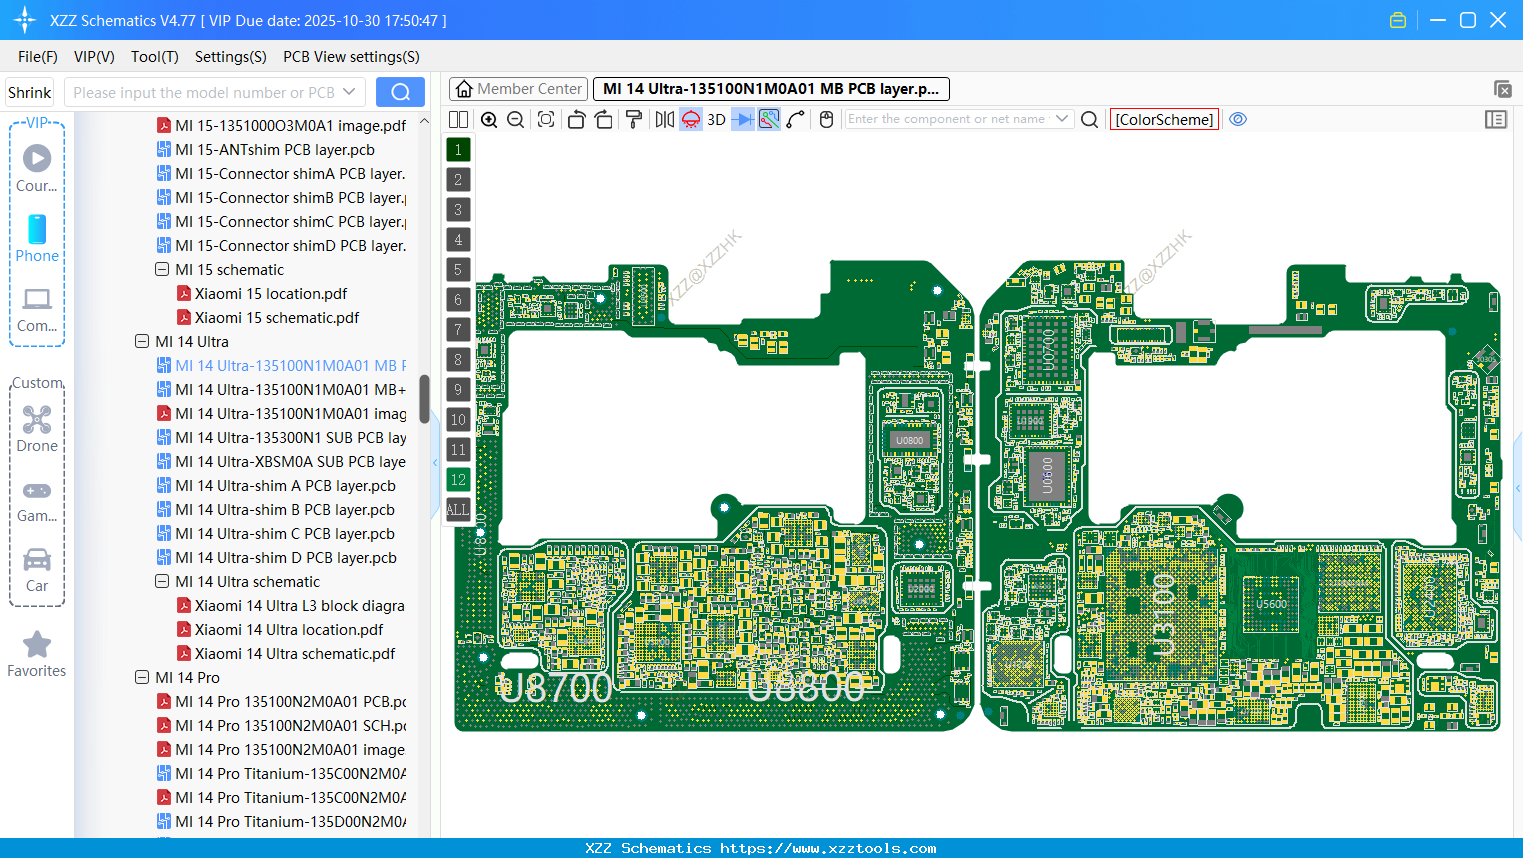Click the Member Center button
Viewport: 1523px width, 858px height.
coord(518,88)
